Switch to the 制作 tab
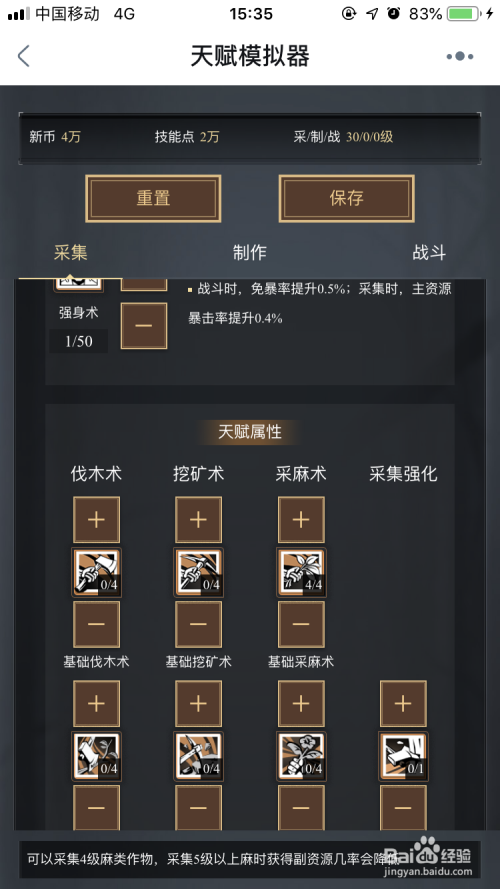The image size is (500, 889). (x=249, y=252)
